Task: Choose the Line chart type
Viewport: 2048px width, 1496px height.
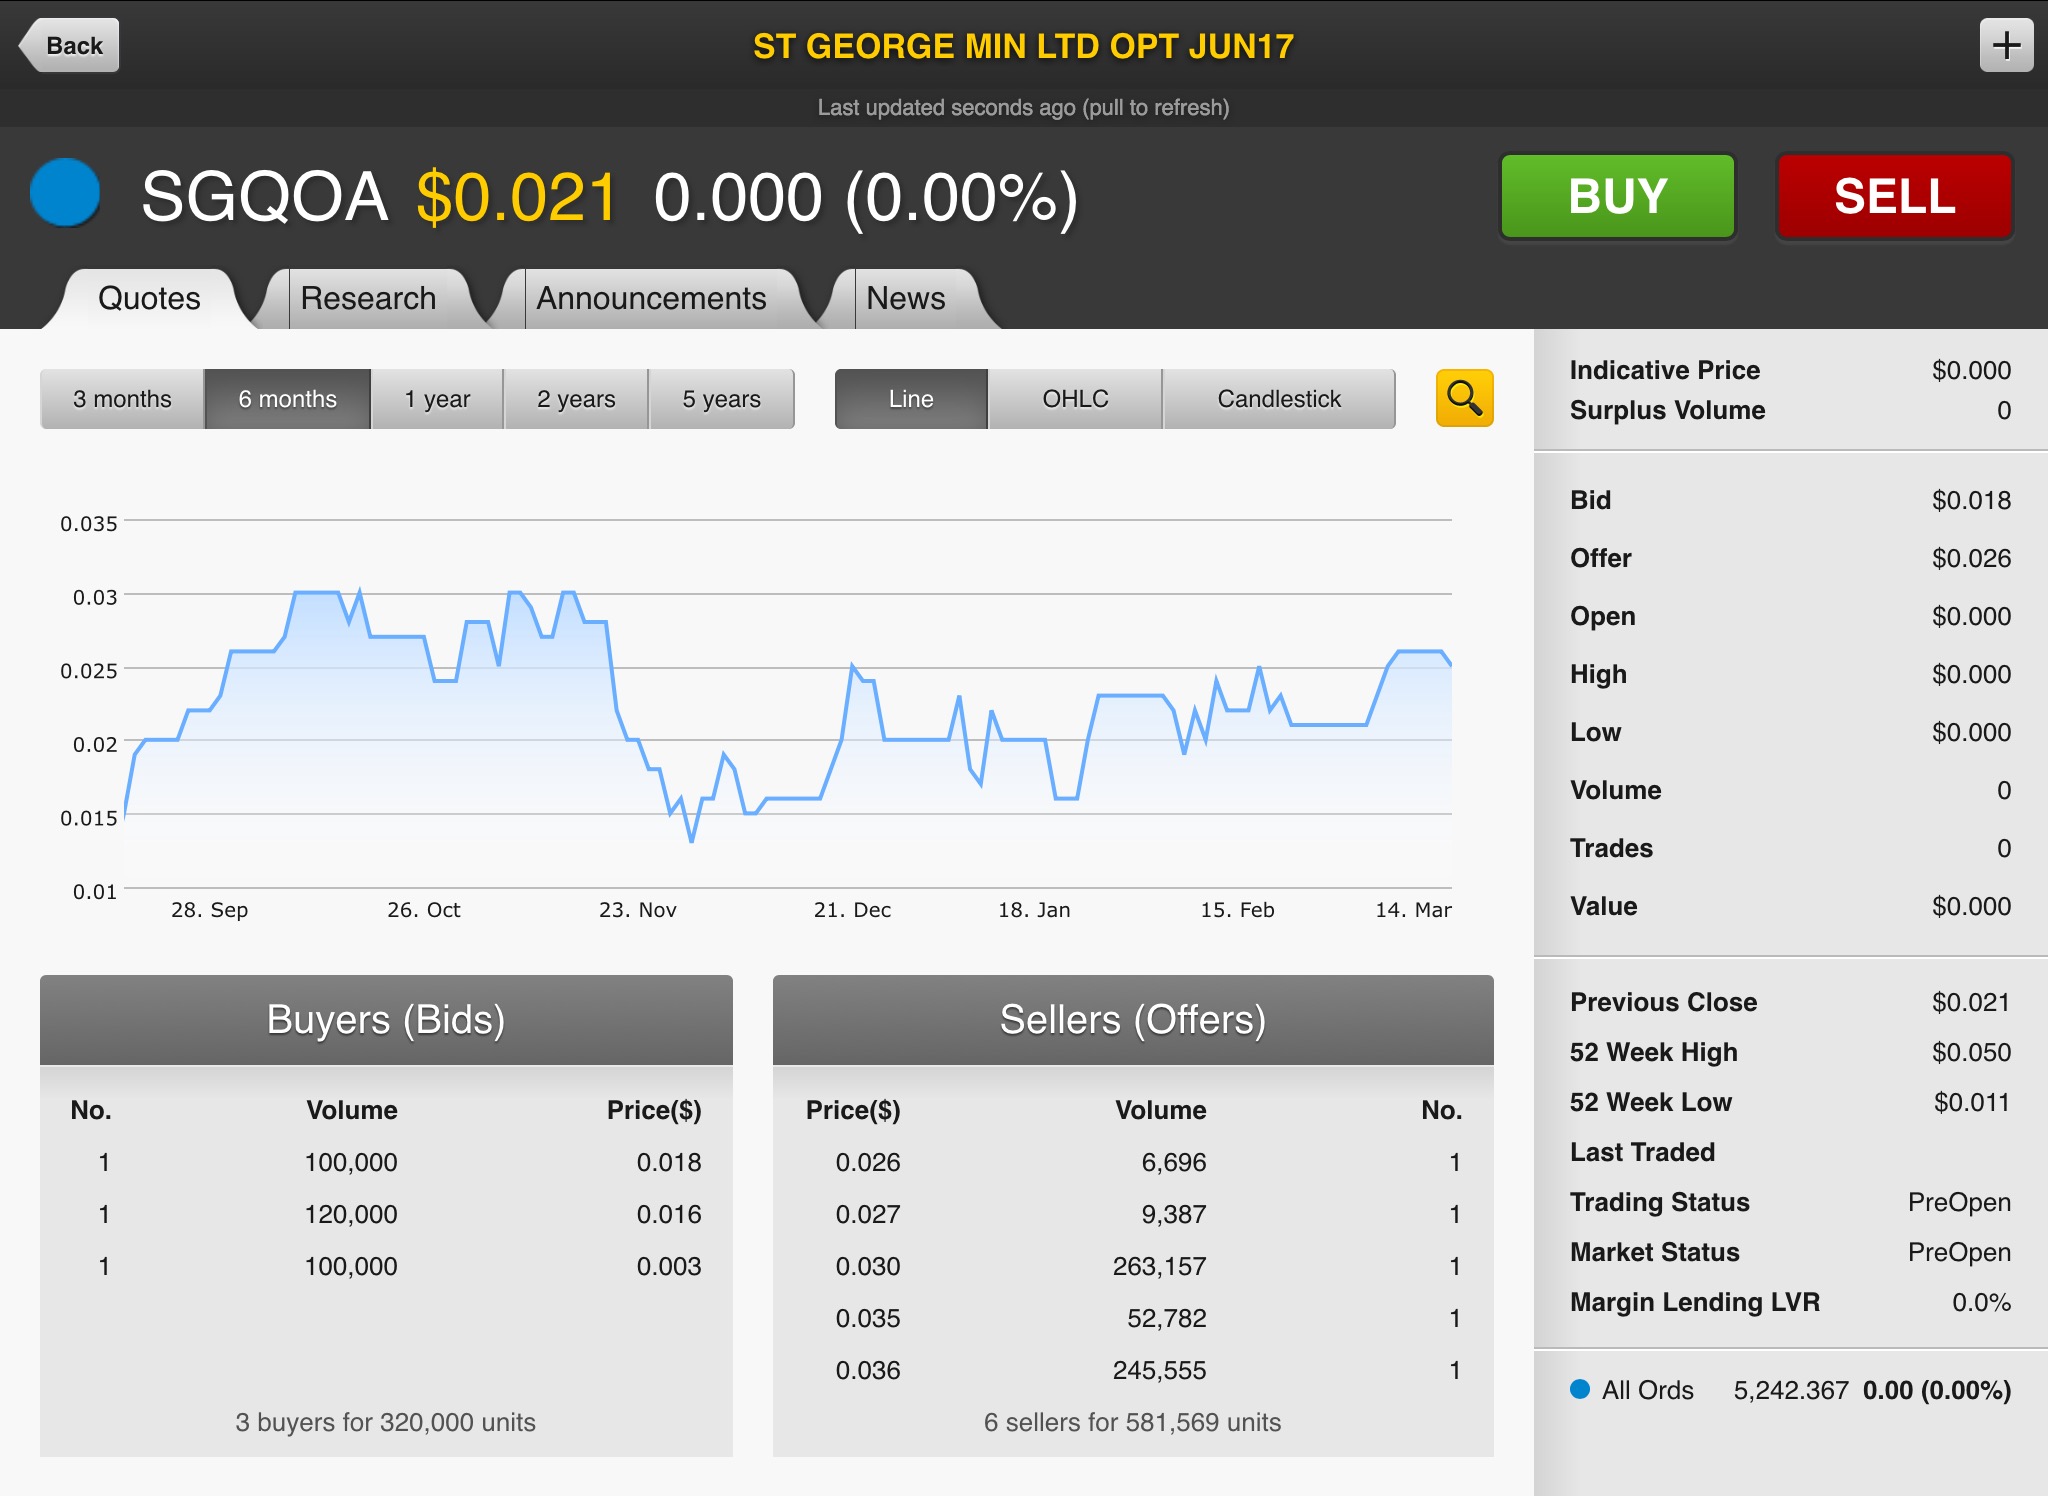Action: [911, 399]
